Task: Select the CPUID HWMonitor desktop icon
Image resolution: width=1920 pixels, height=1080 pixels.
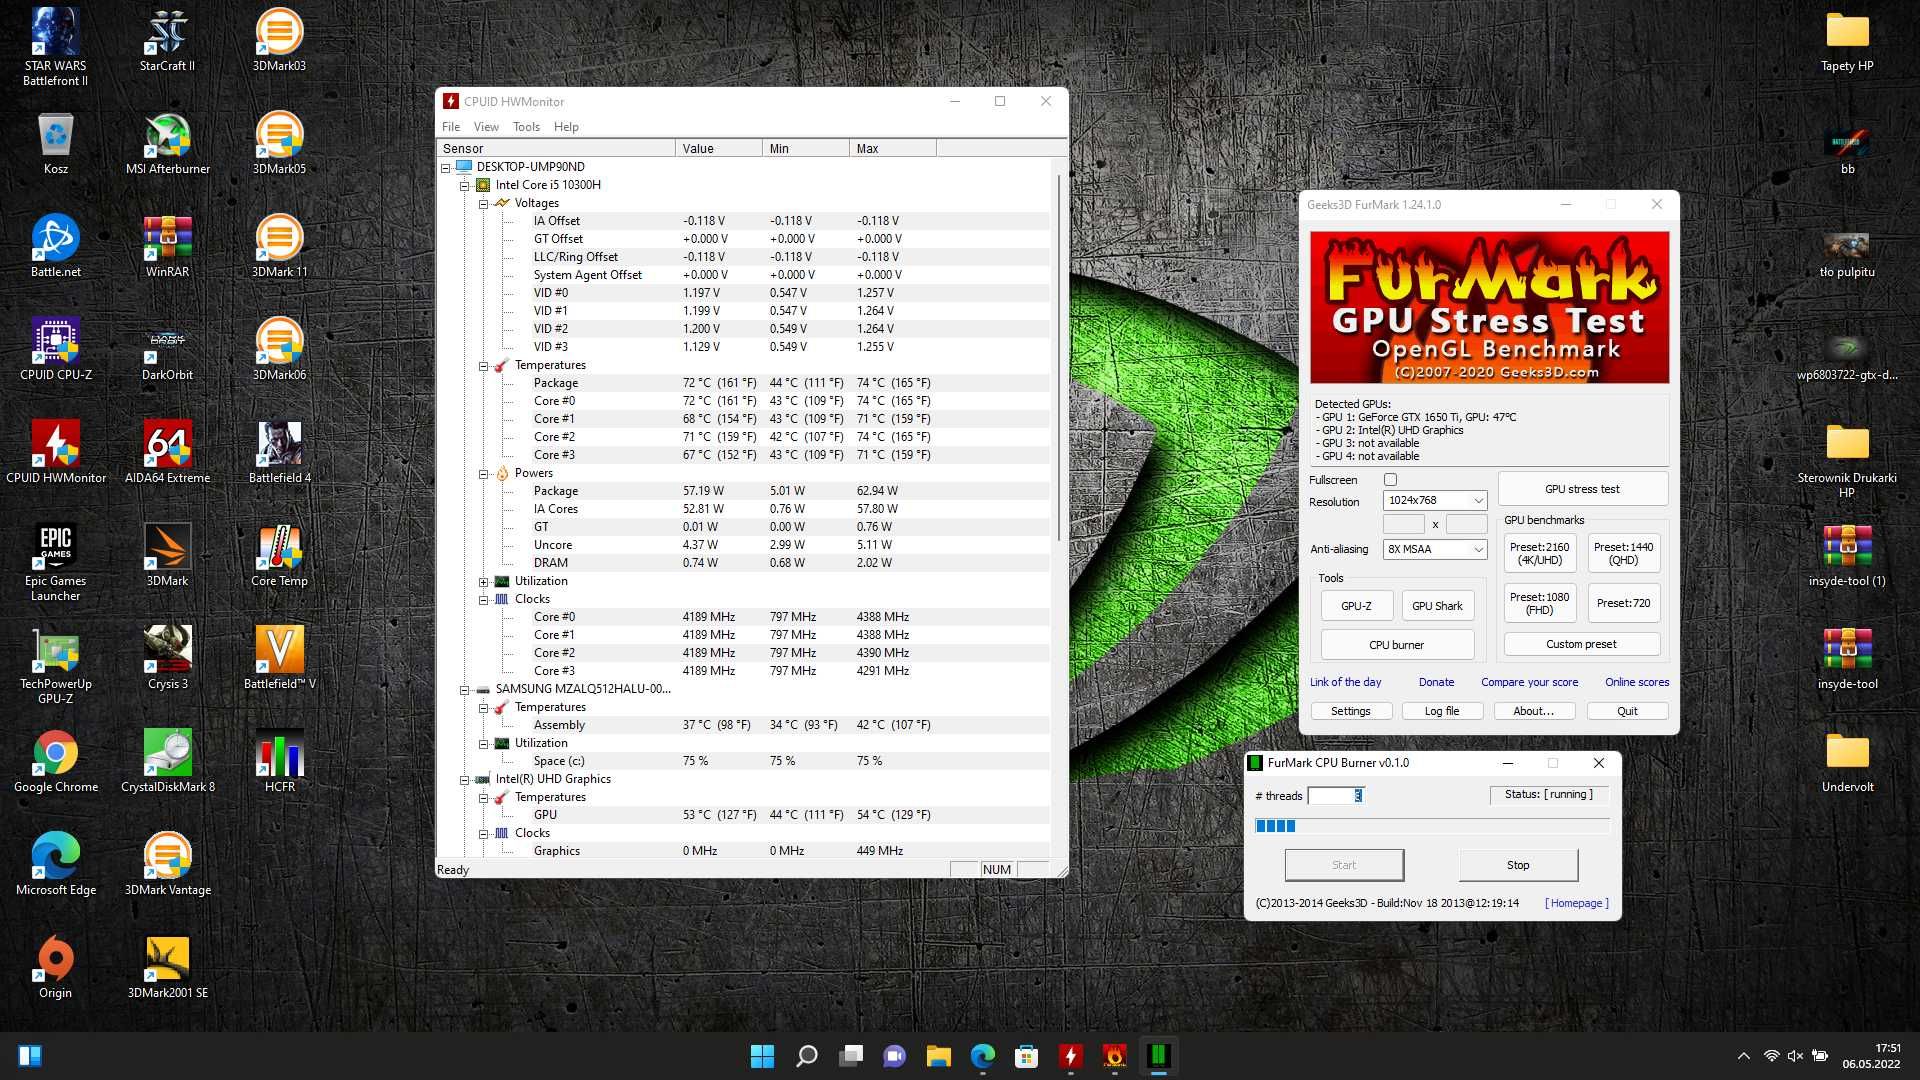Action: pos(55,452)
